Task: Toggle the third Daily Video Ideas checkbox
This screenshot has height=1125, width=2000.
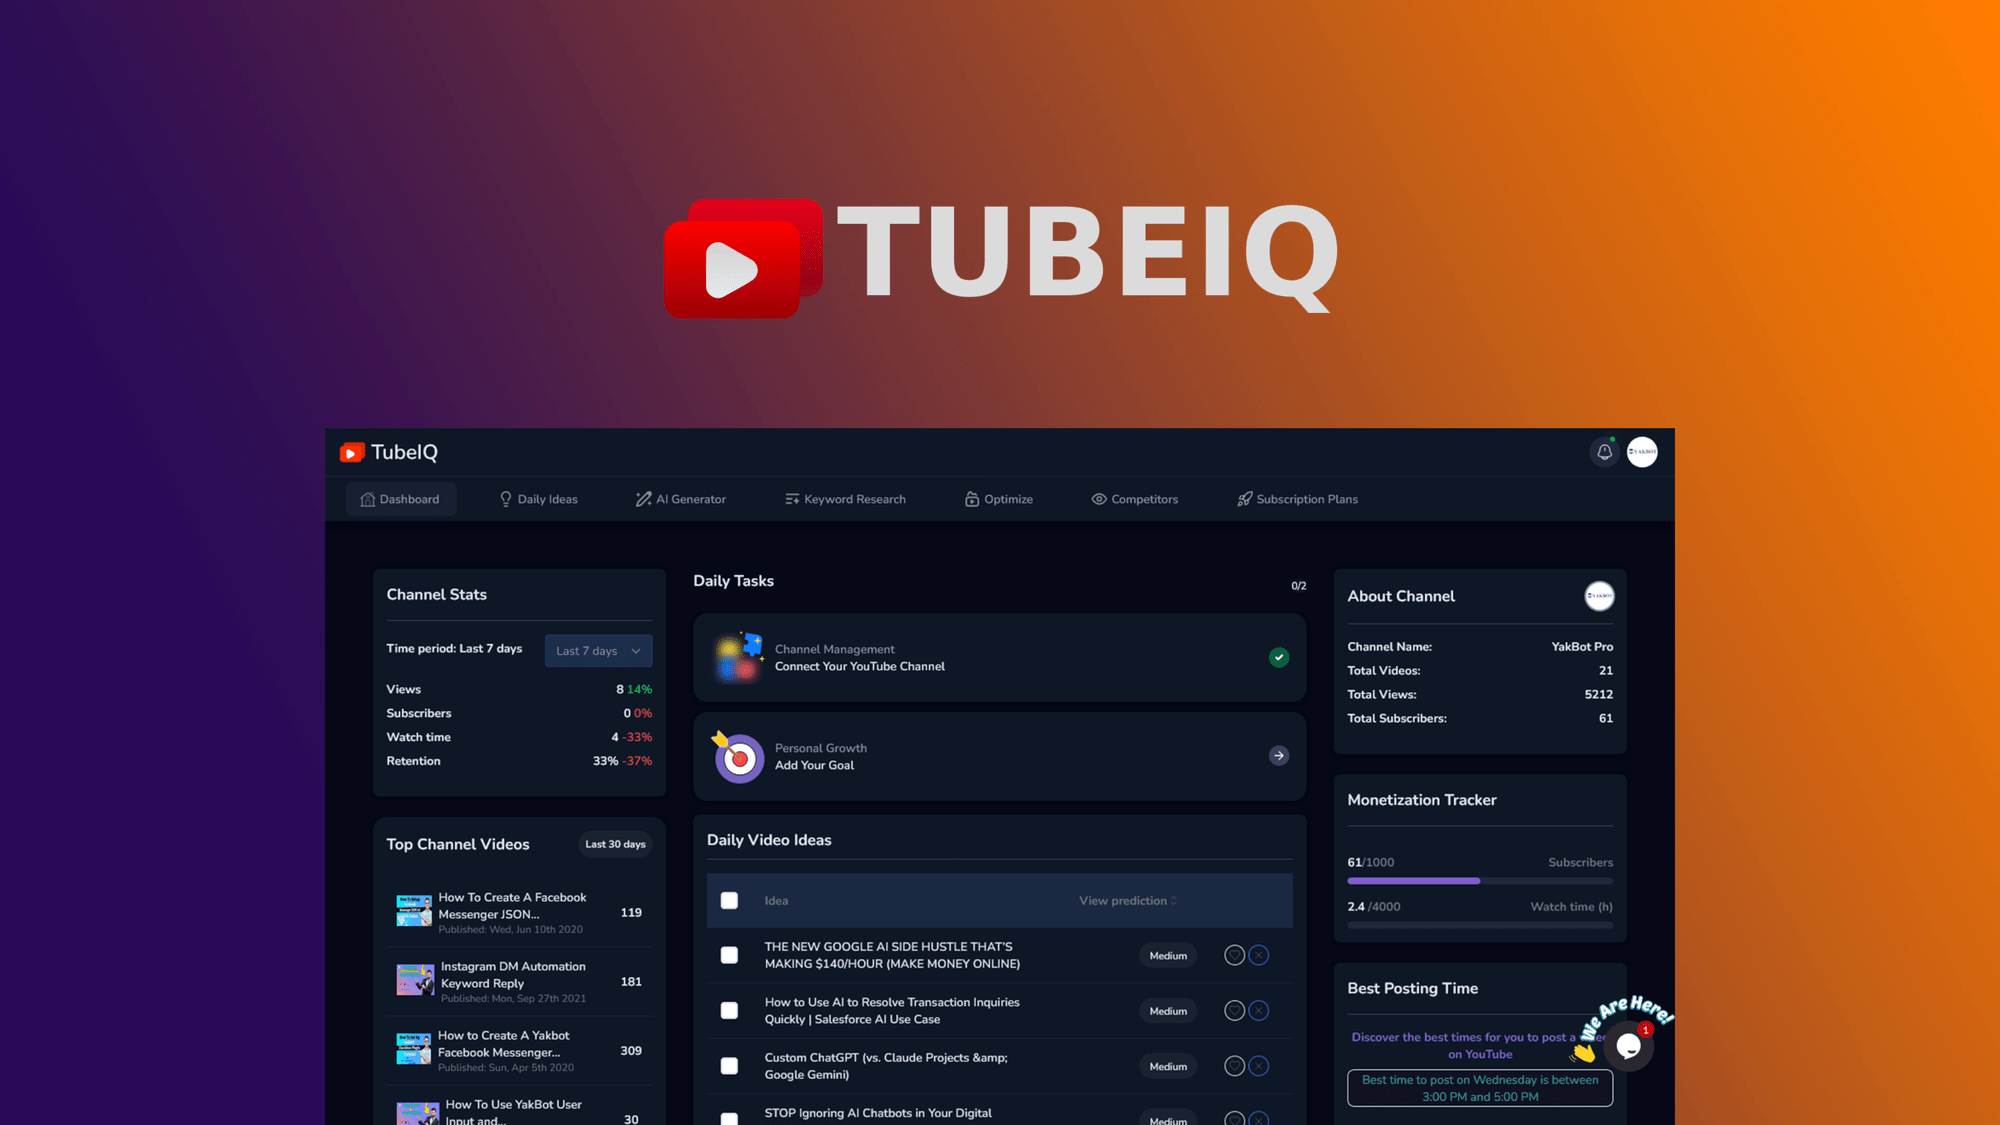Action: coord(729,1065)
